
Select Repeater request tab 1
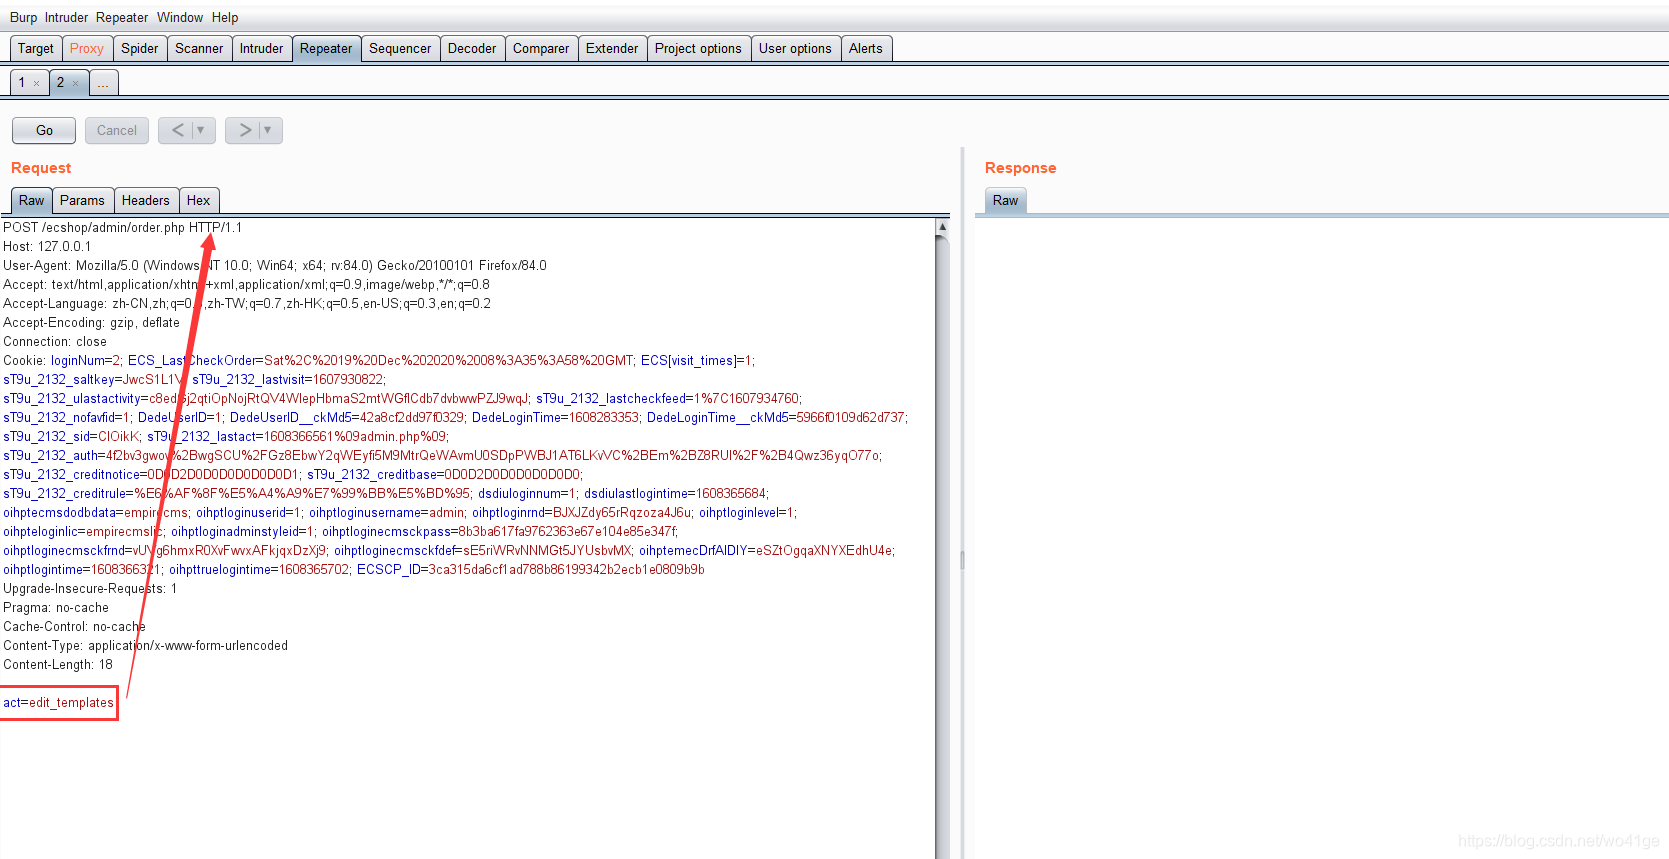point(22,82)
